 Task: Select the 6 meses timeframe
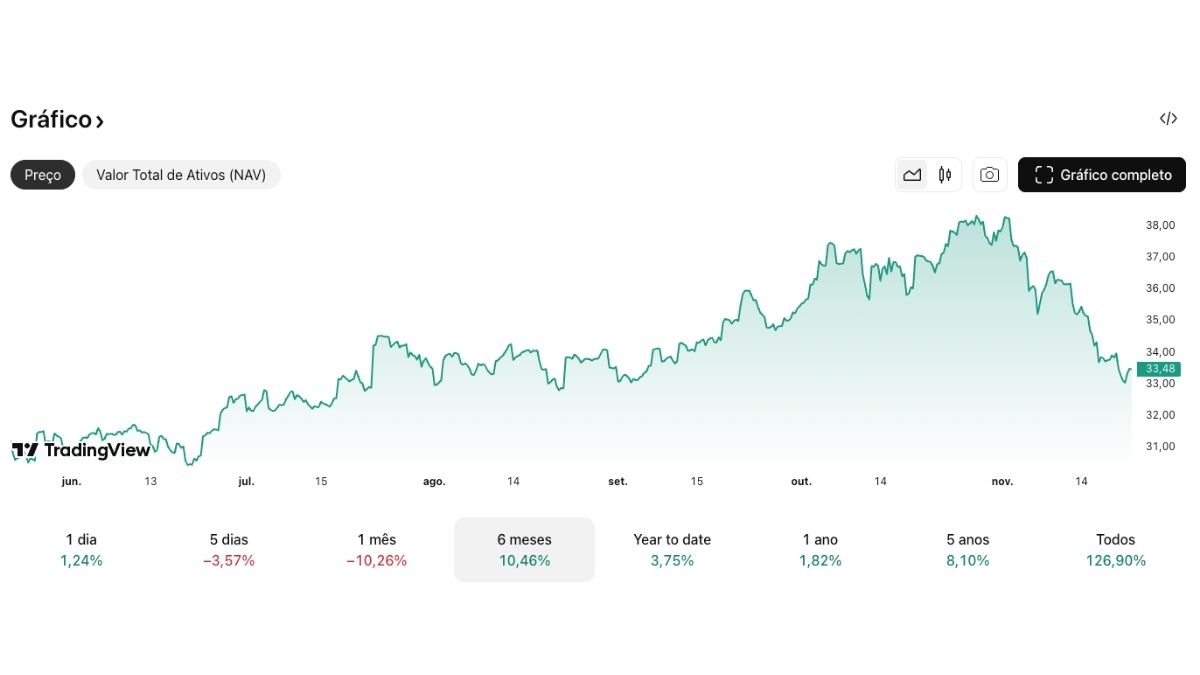tap(524, 549)
